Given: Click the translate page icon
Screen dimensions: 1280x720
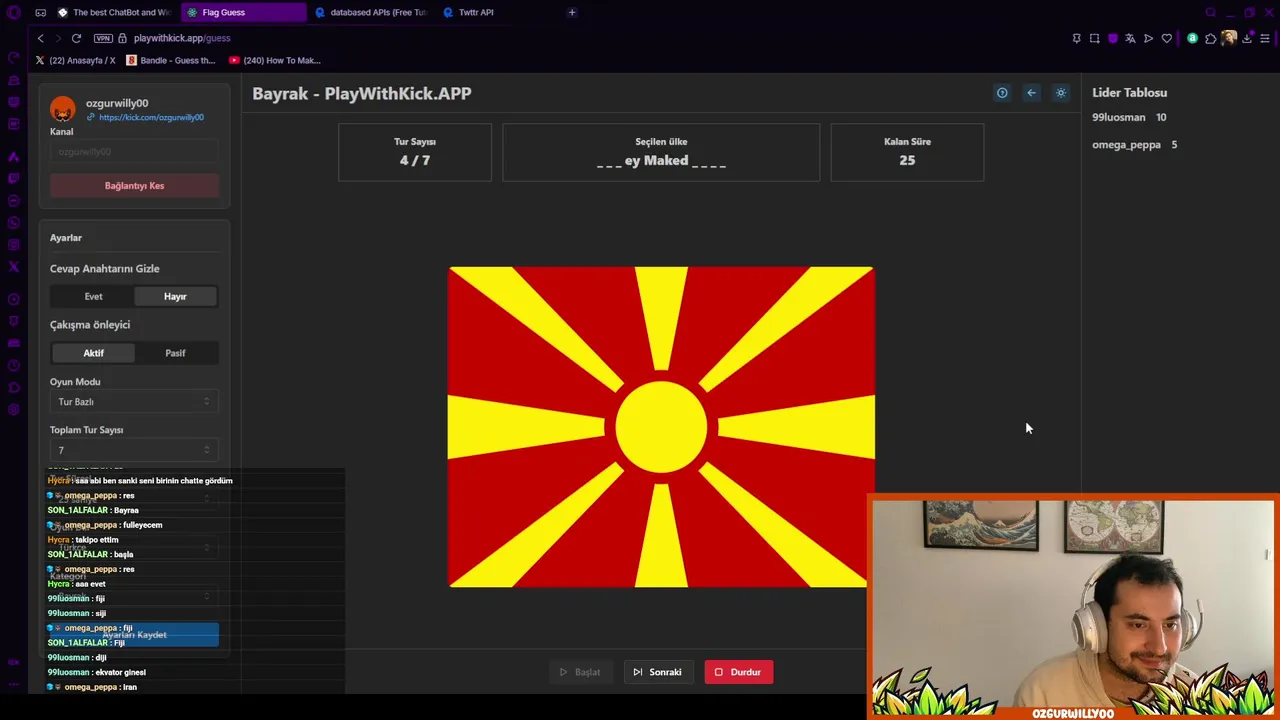Looking at the screenshot, I should pyautogui.click(x=1130, y=38).
